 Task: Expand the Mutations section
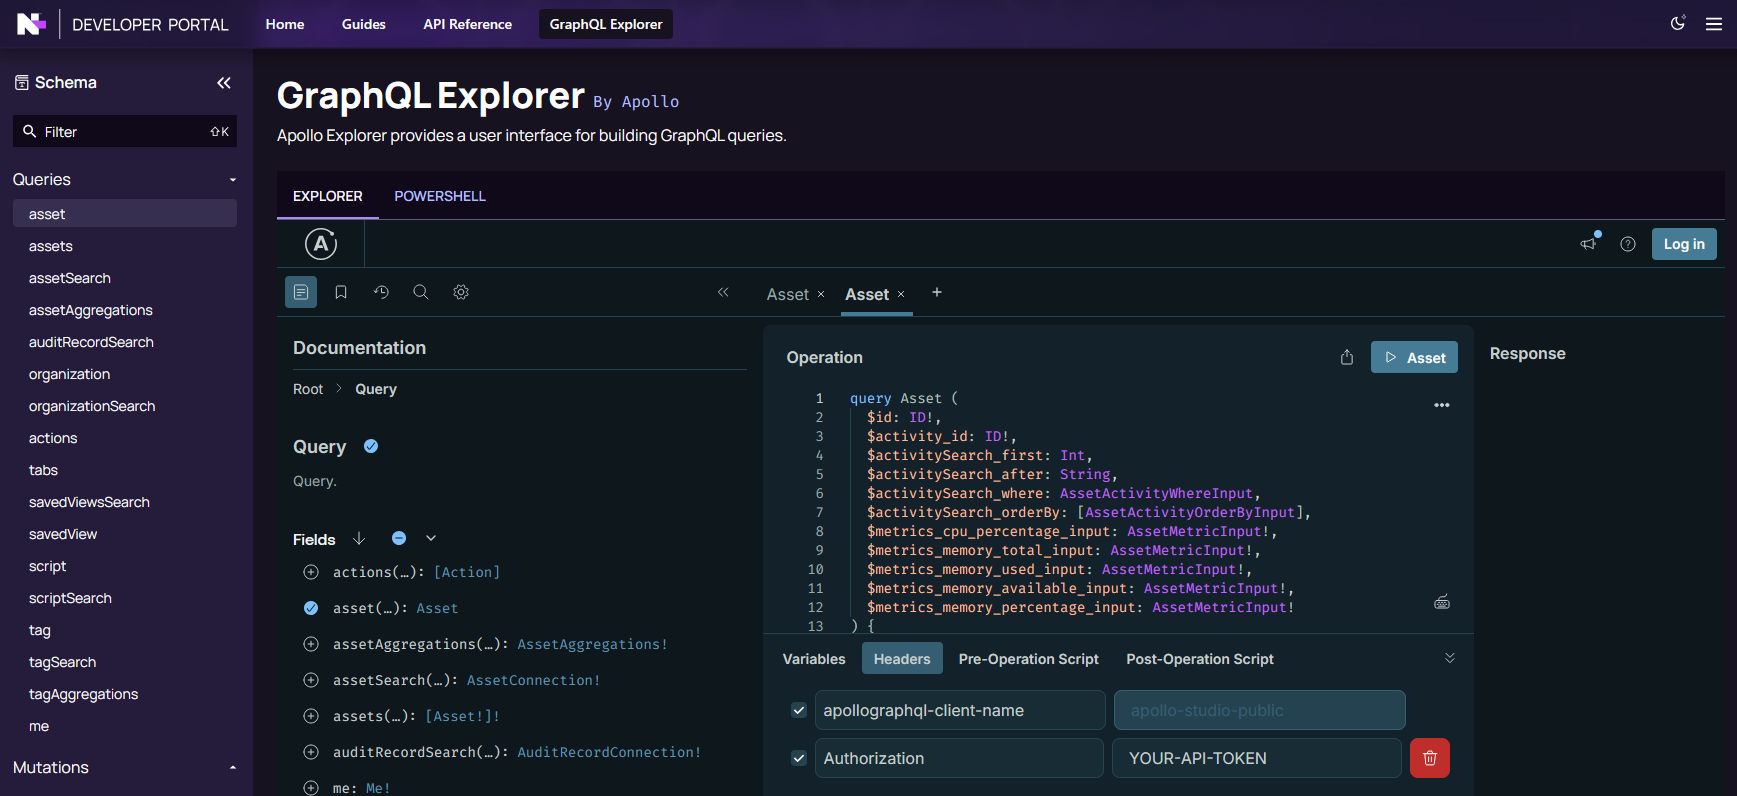[232, 768]
